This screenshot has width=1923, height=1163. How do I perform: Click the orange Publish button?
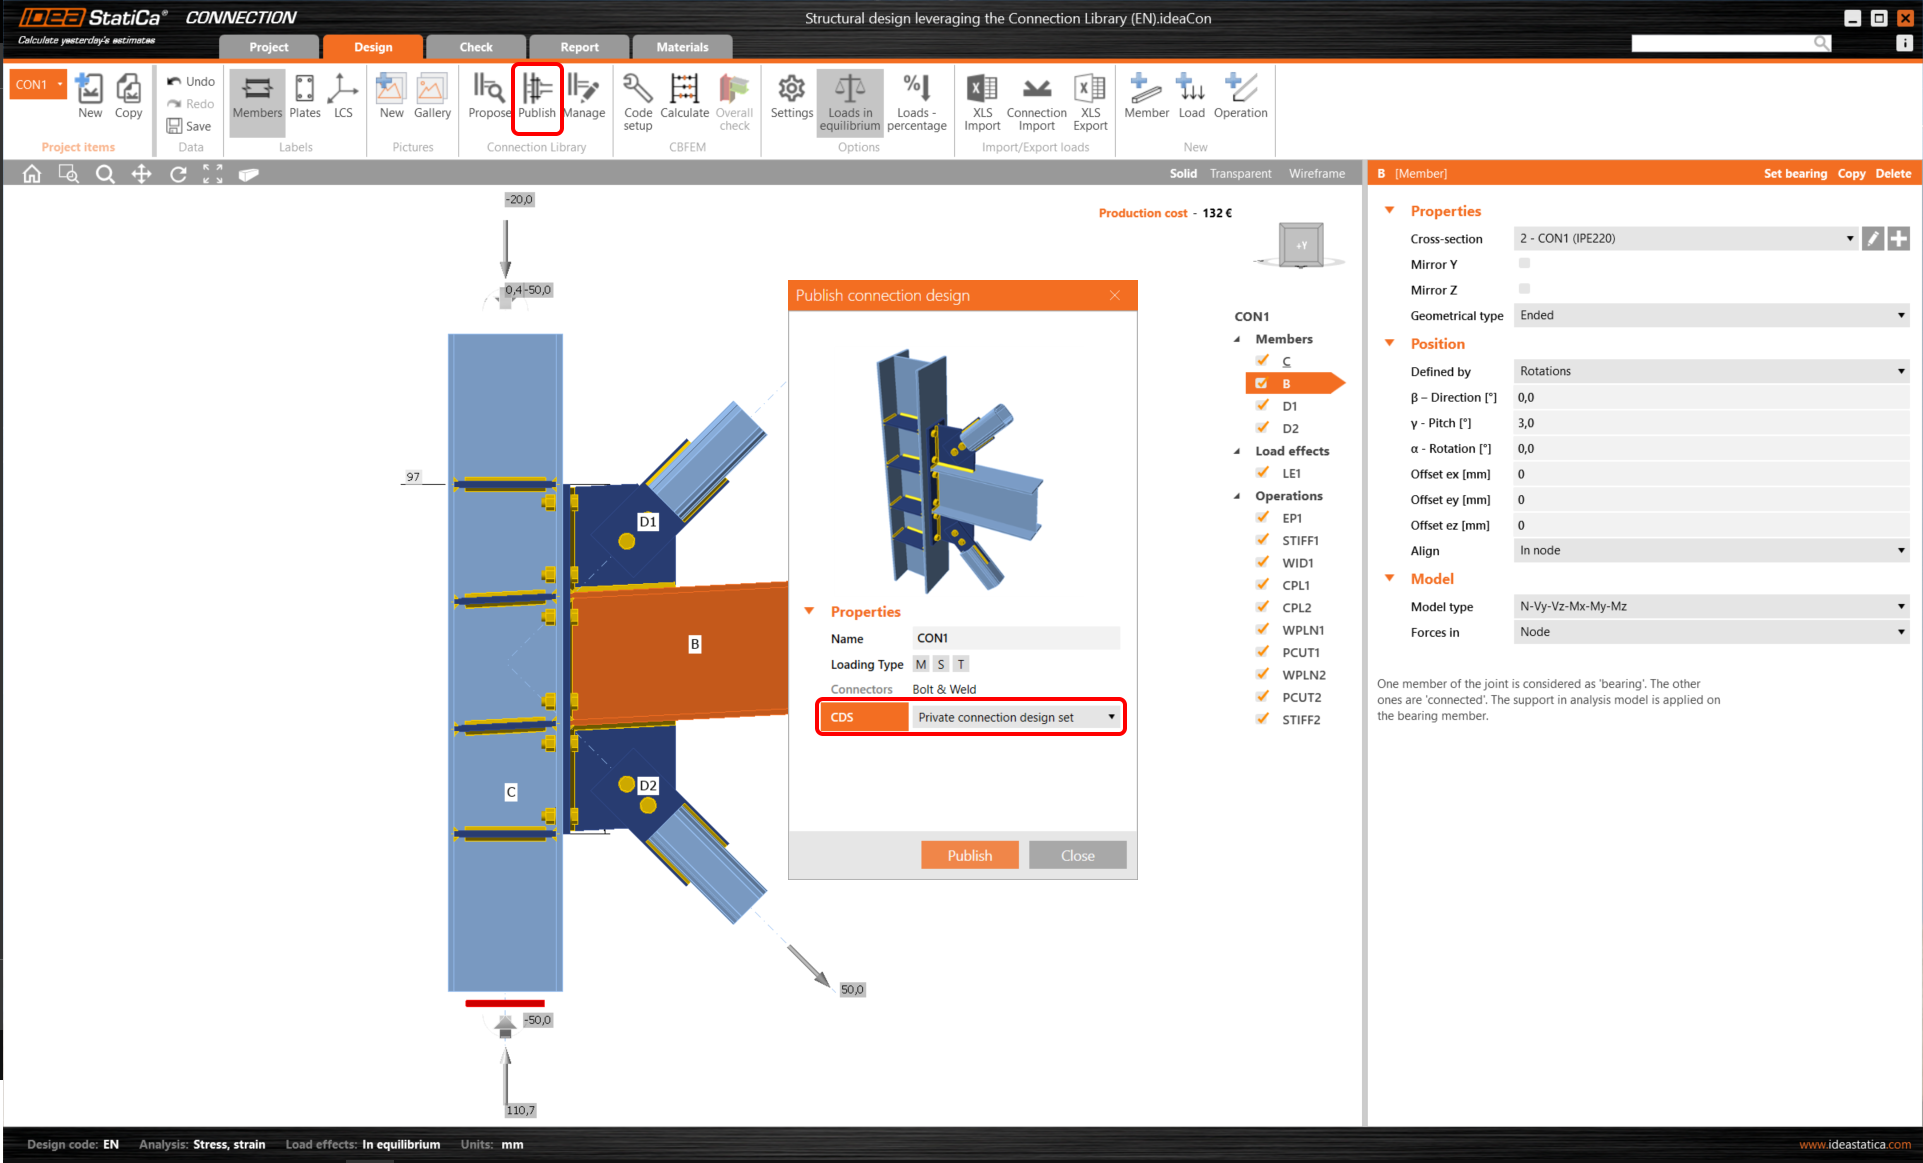[969, 855]
